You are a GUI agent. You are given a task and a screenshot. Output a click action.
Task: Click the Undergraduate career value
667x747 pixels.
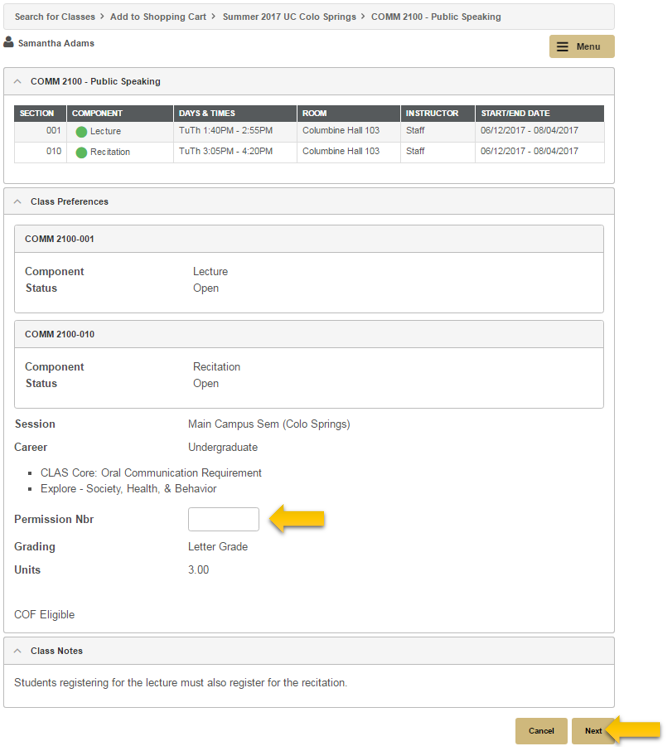click(x=223, y=447)
